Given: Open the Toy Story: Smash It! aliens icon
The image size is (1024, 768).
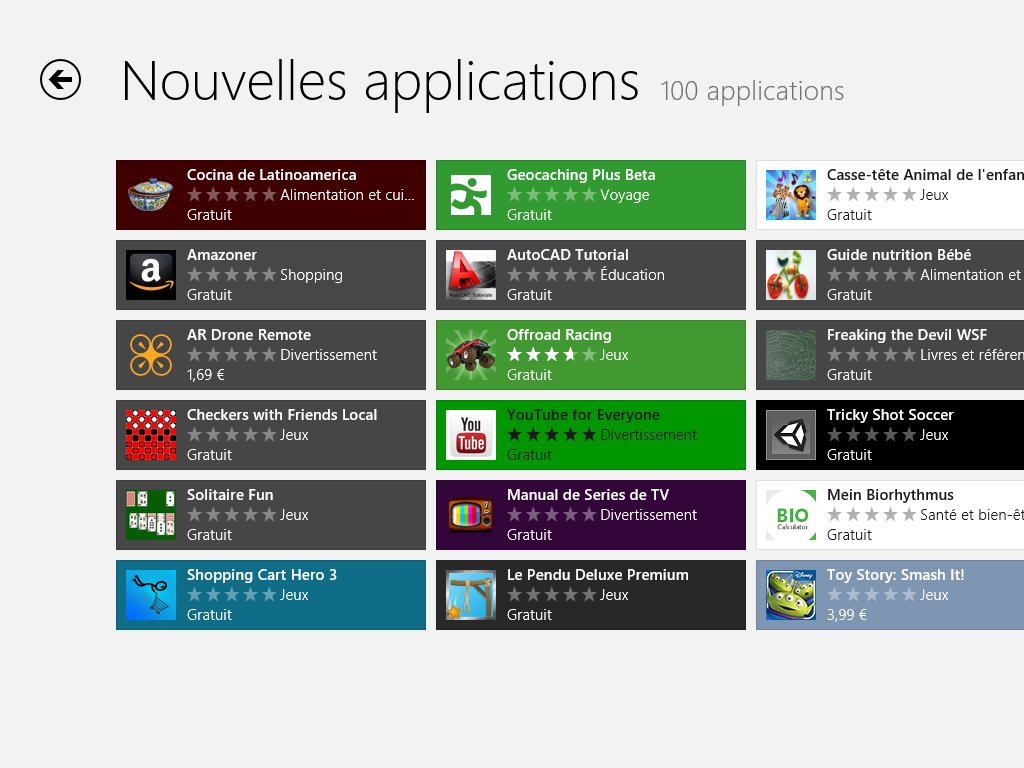Looking at the screenshot, I should [x=791, y=595].
